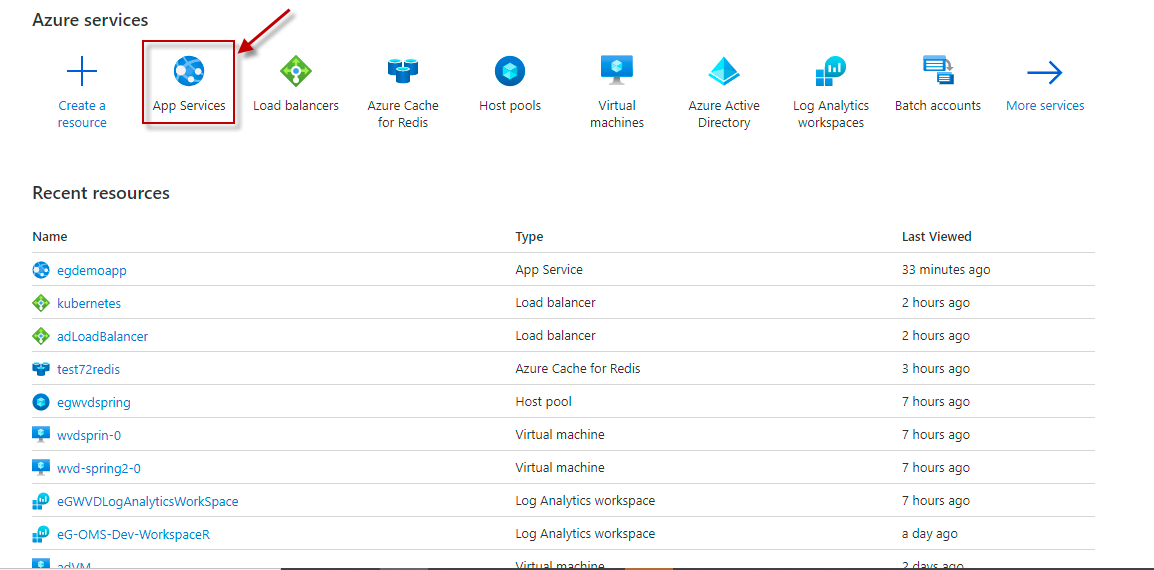Open the App Services globe icon
1154x570 pixels.
pyautogui.click(x=188, y=71)
